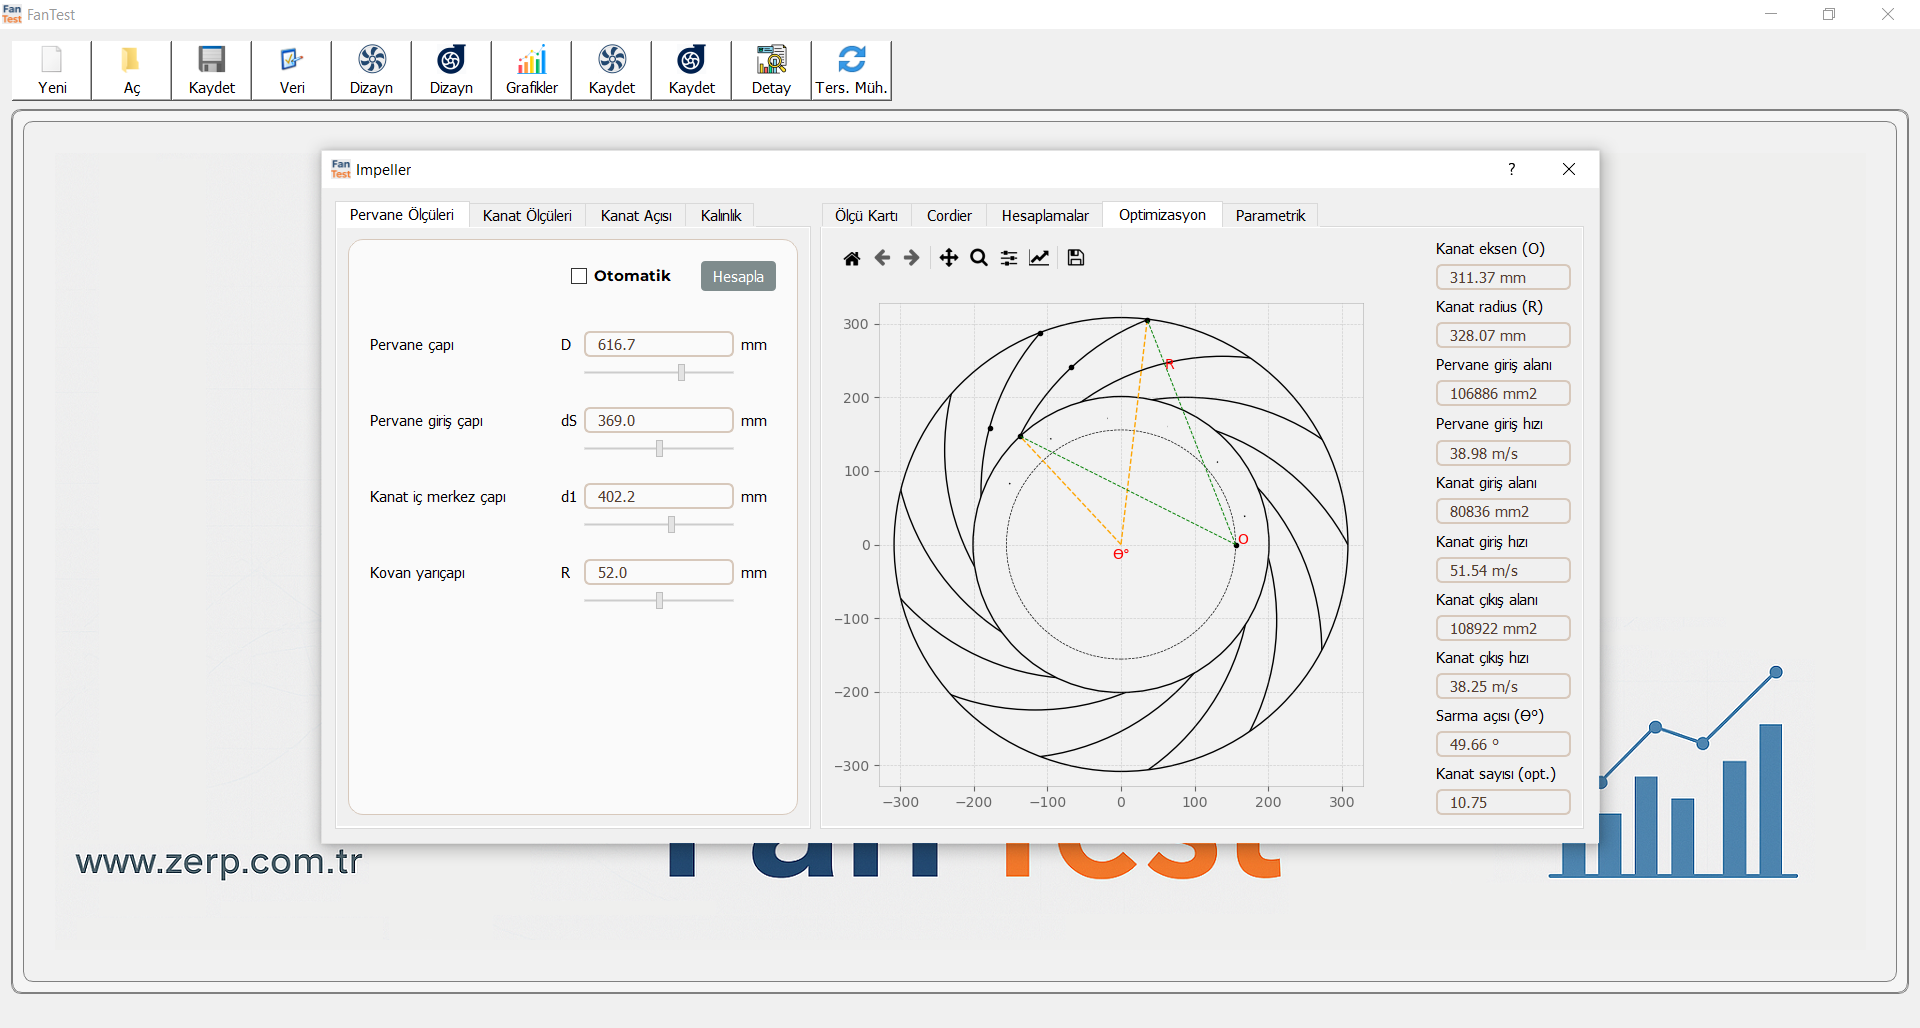Activate the plot zoom magnifier tool

(979, 258)
